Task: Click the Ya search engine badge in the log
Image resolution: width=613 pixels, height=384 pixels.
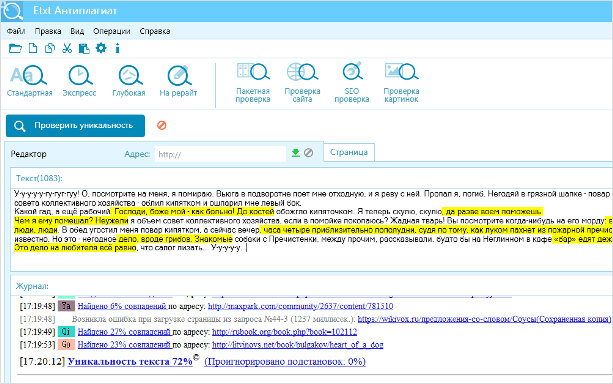Action: pyautogui.click(x=66, y=306)
